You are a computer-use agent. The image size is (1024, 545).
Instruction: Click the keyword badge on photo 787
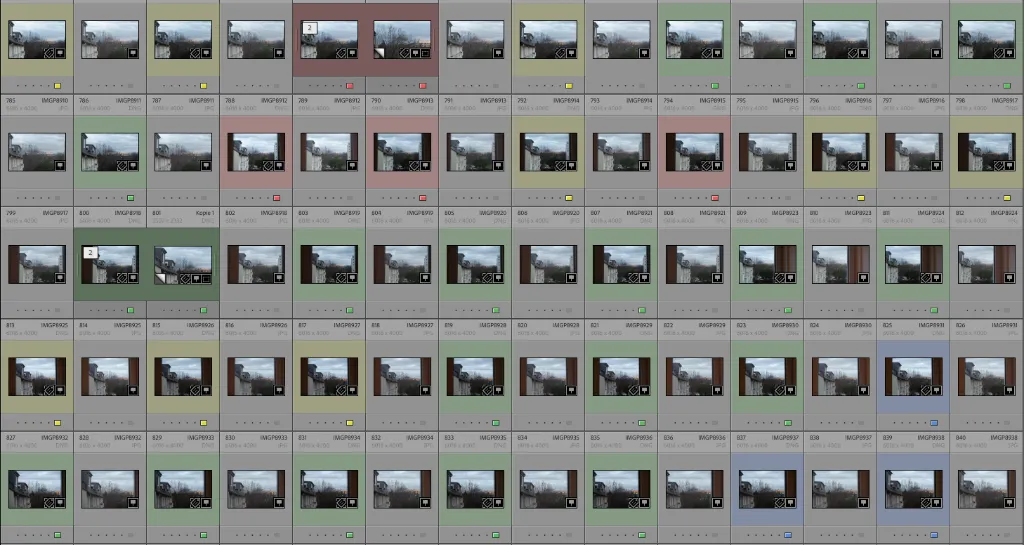click(x=206, y=166)
